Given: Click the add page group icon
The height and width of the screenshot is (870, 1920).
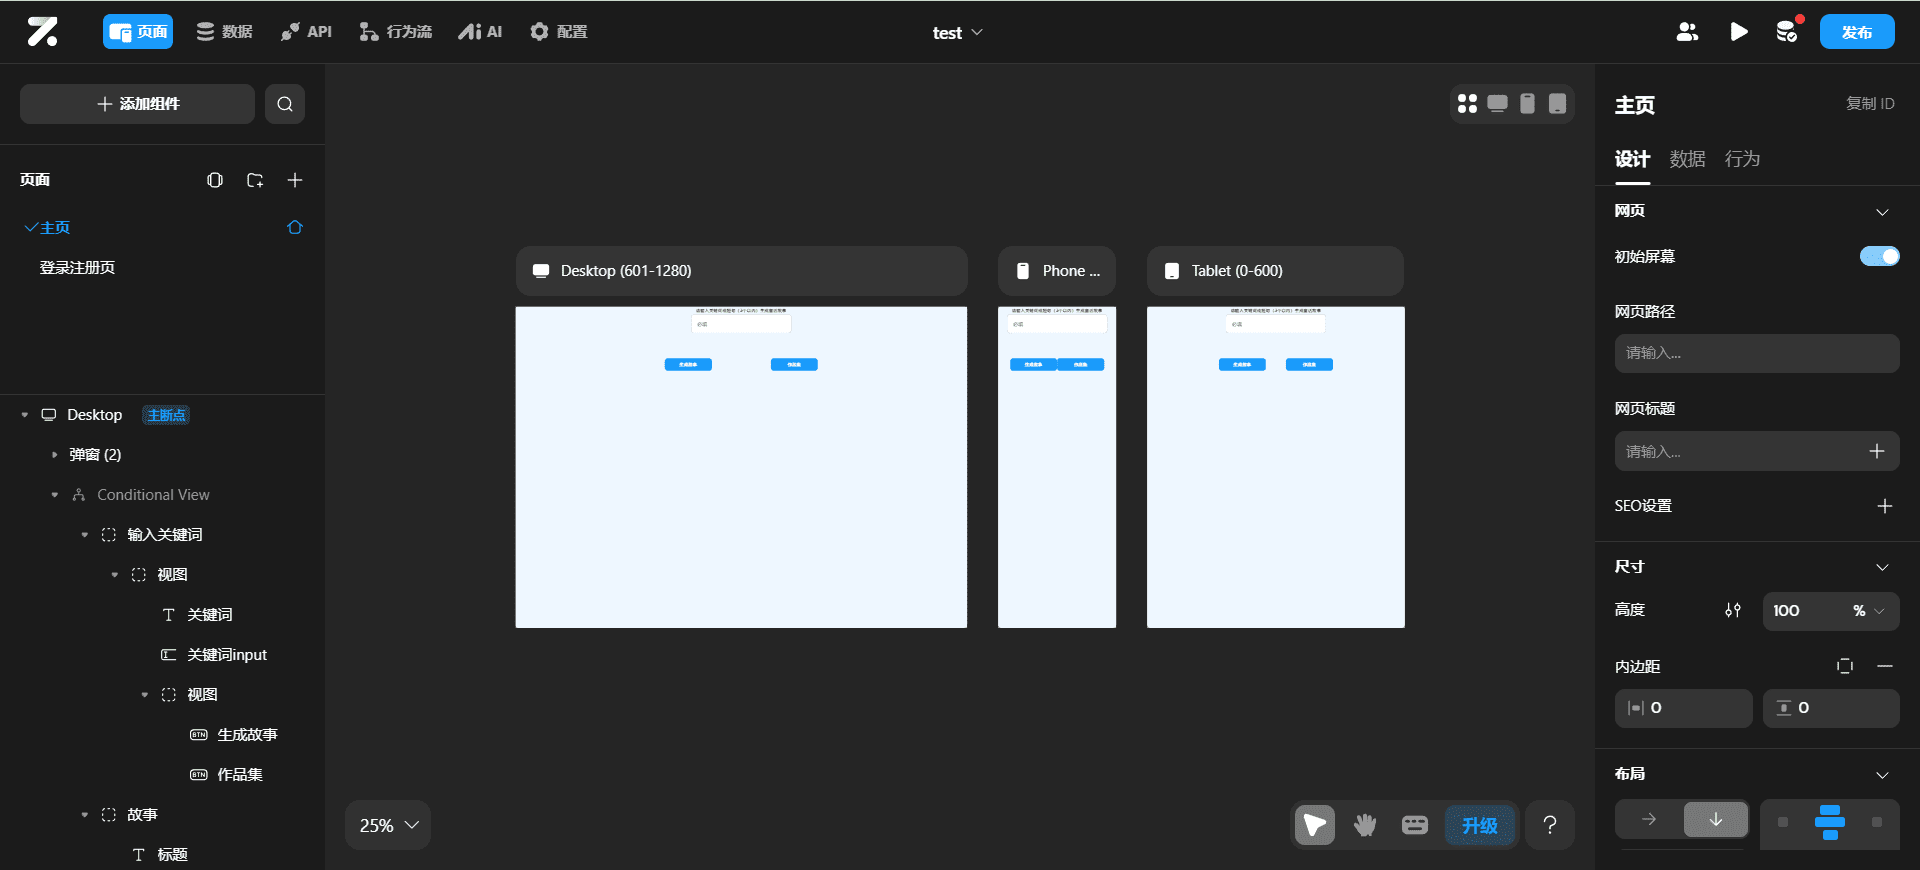Looking at the screenshot, I should pyautogui.click(x=255, y=180).
